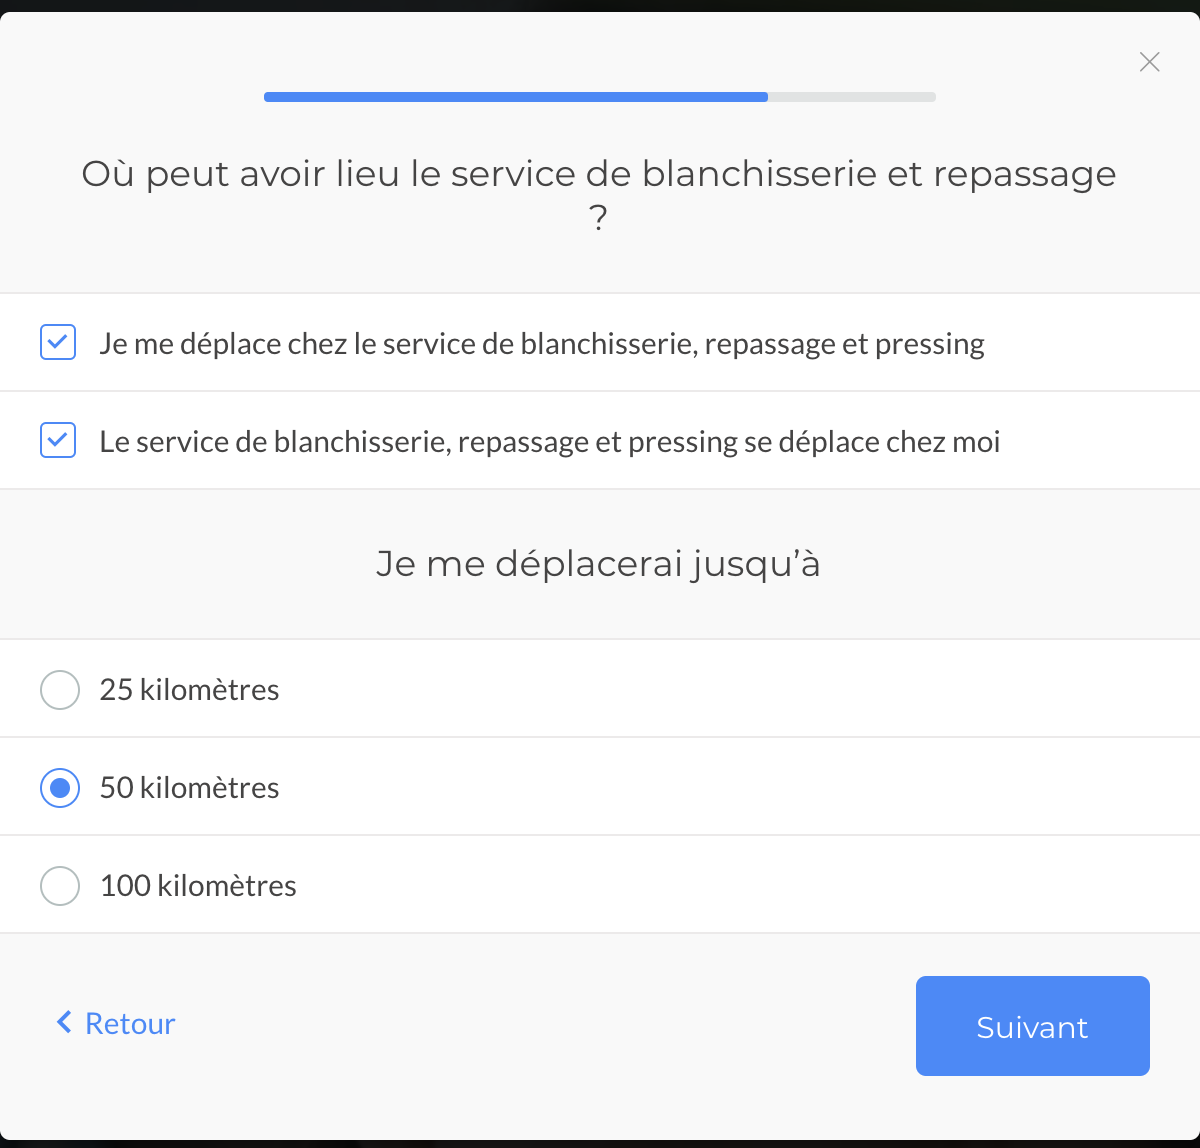The image size is (1200, 1148).
Task: Click the "Je me déplace chez le service" label text
Action: pos(542,344)
